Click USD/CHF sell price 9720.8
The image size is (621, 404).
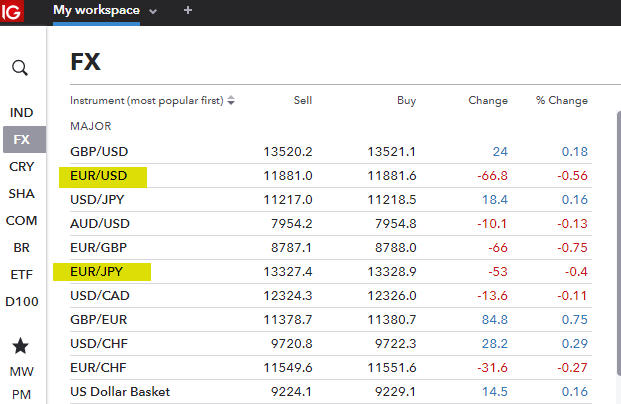click(x=291, y=344)
